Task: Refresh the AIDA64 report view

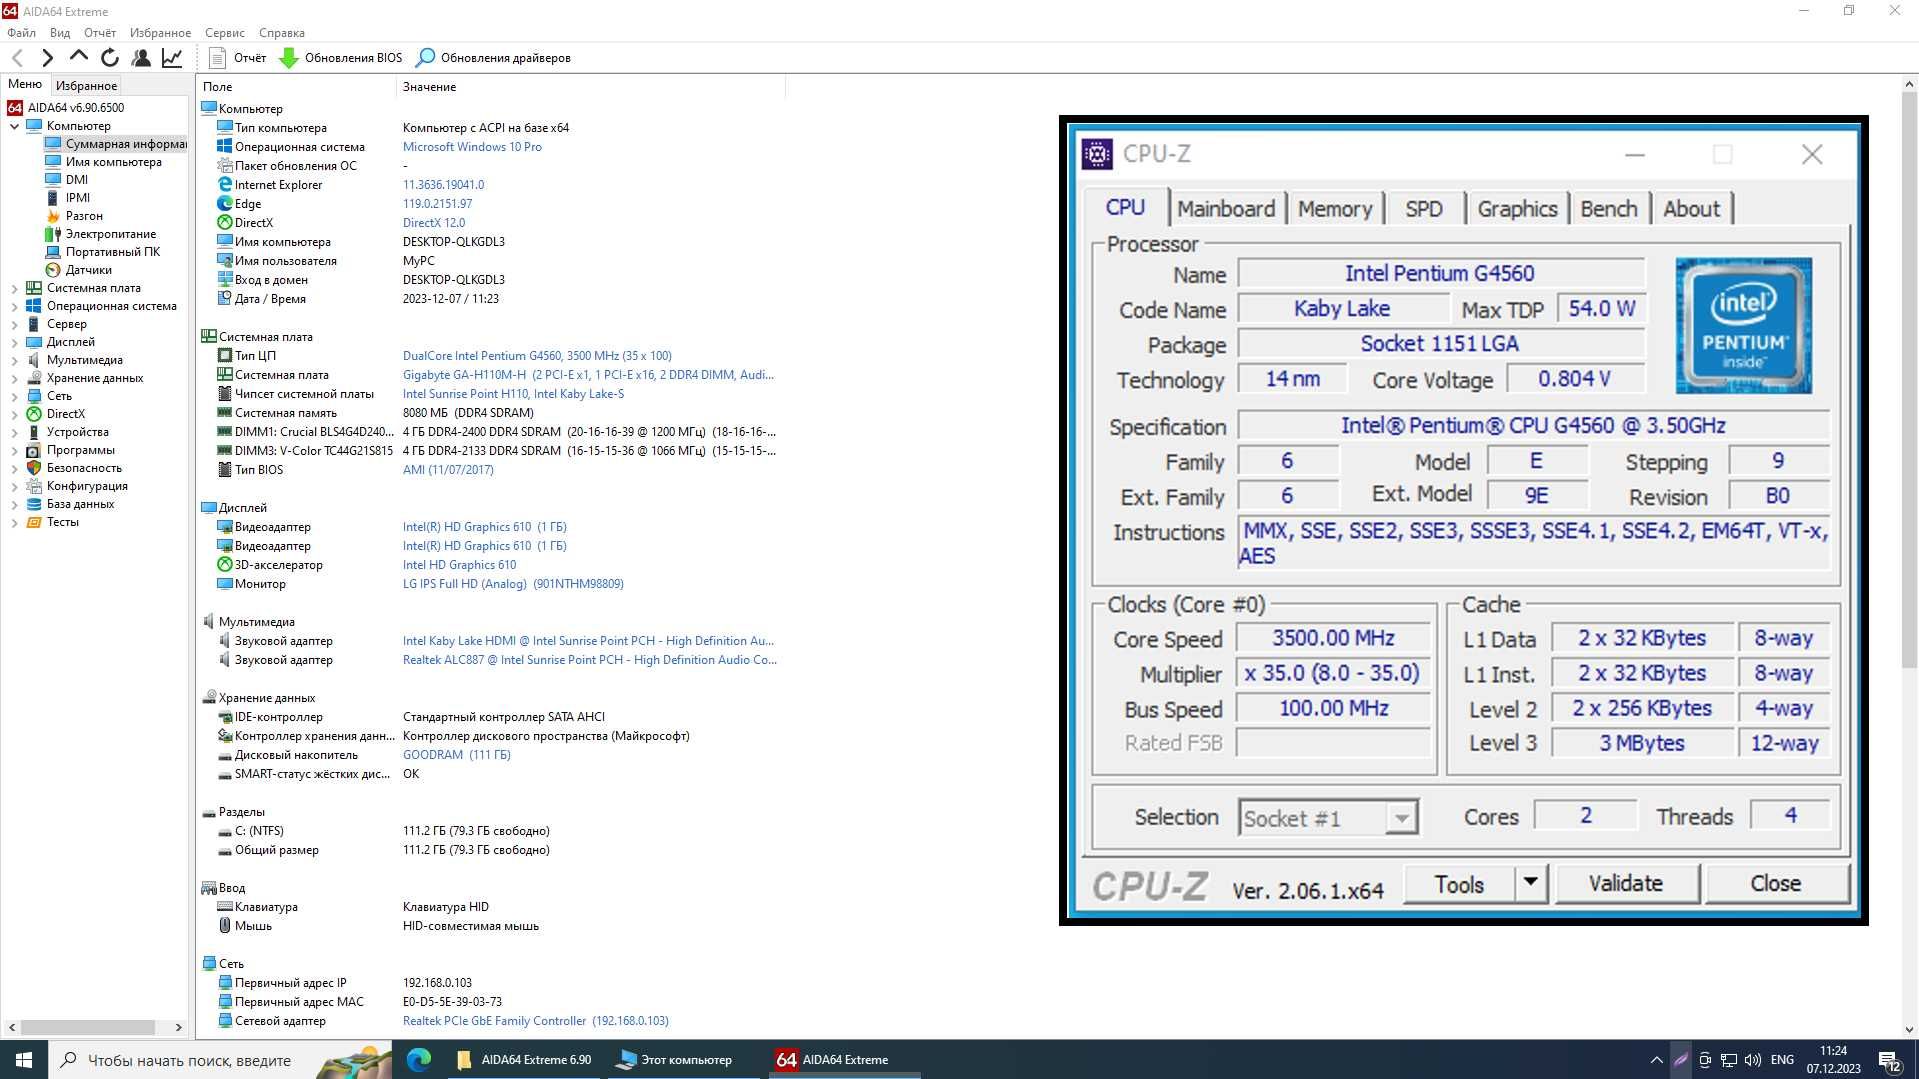Action: 110,58
